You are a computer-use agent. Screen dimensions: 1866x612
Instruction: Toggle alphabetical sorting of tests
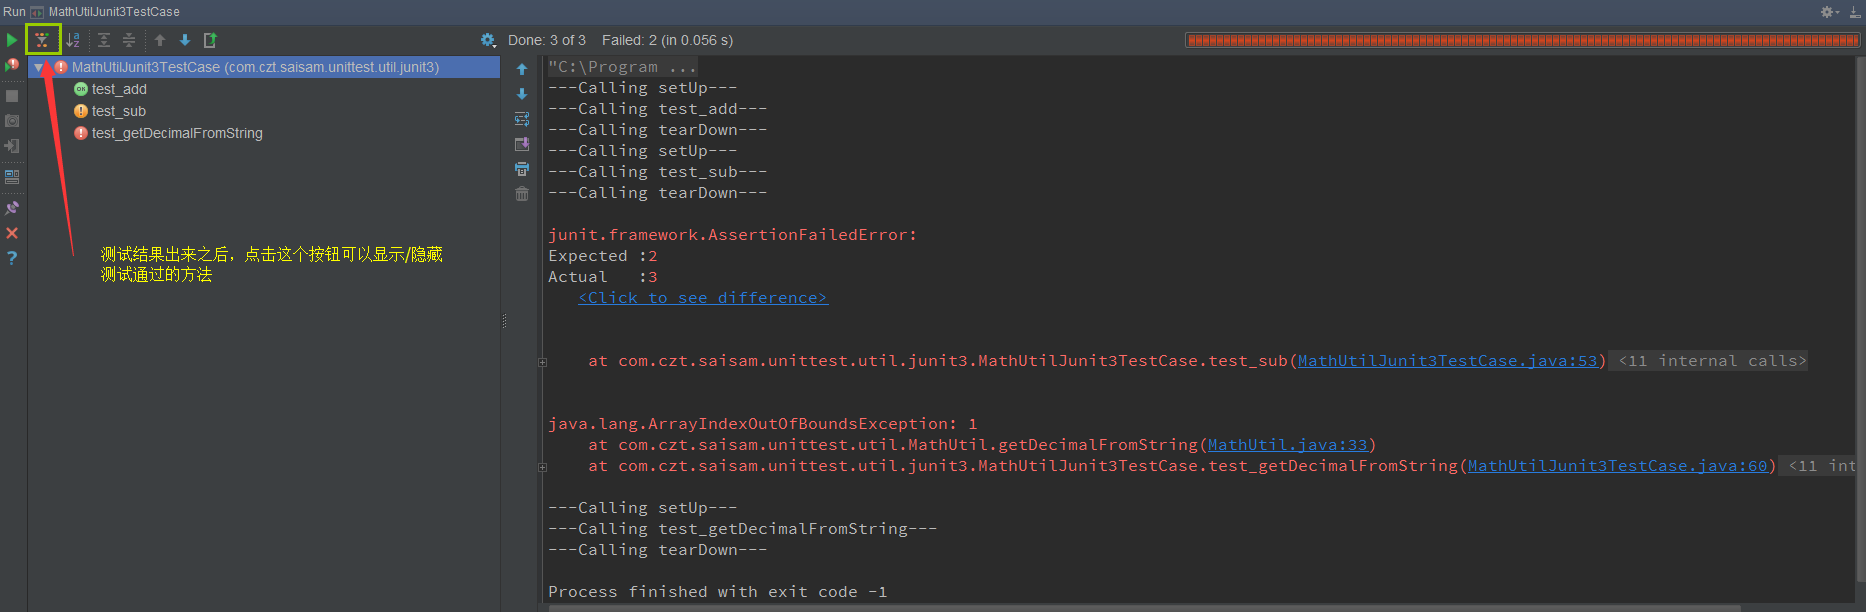[x=73, y=40]
